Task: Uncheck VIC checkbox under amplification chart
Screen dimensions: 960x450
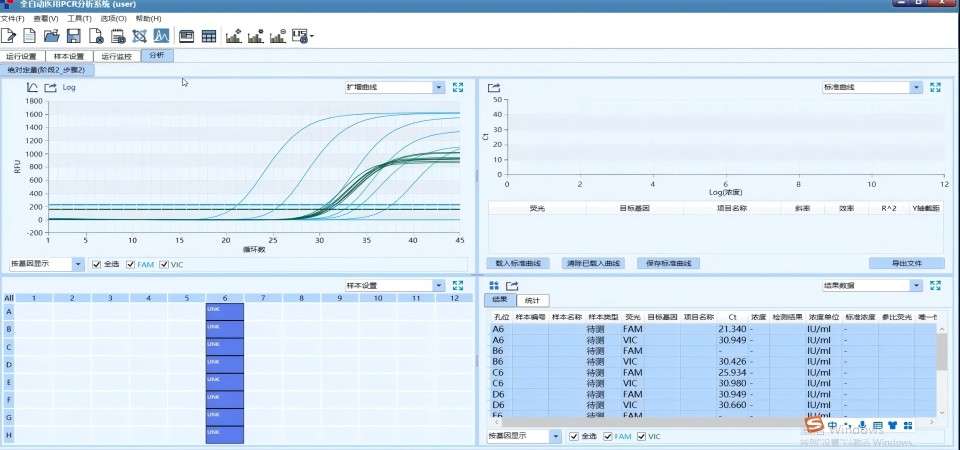Action: click(164, 264)
